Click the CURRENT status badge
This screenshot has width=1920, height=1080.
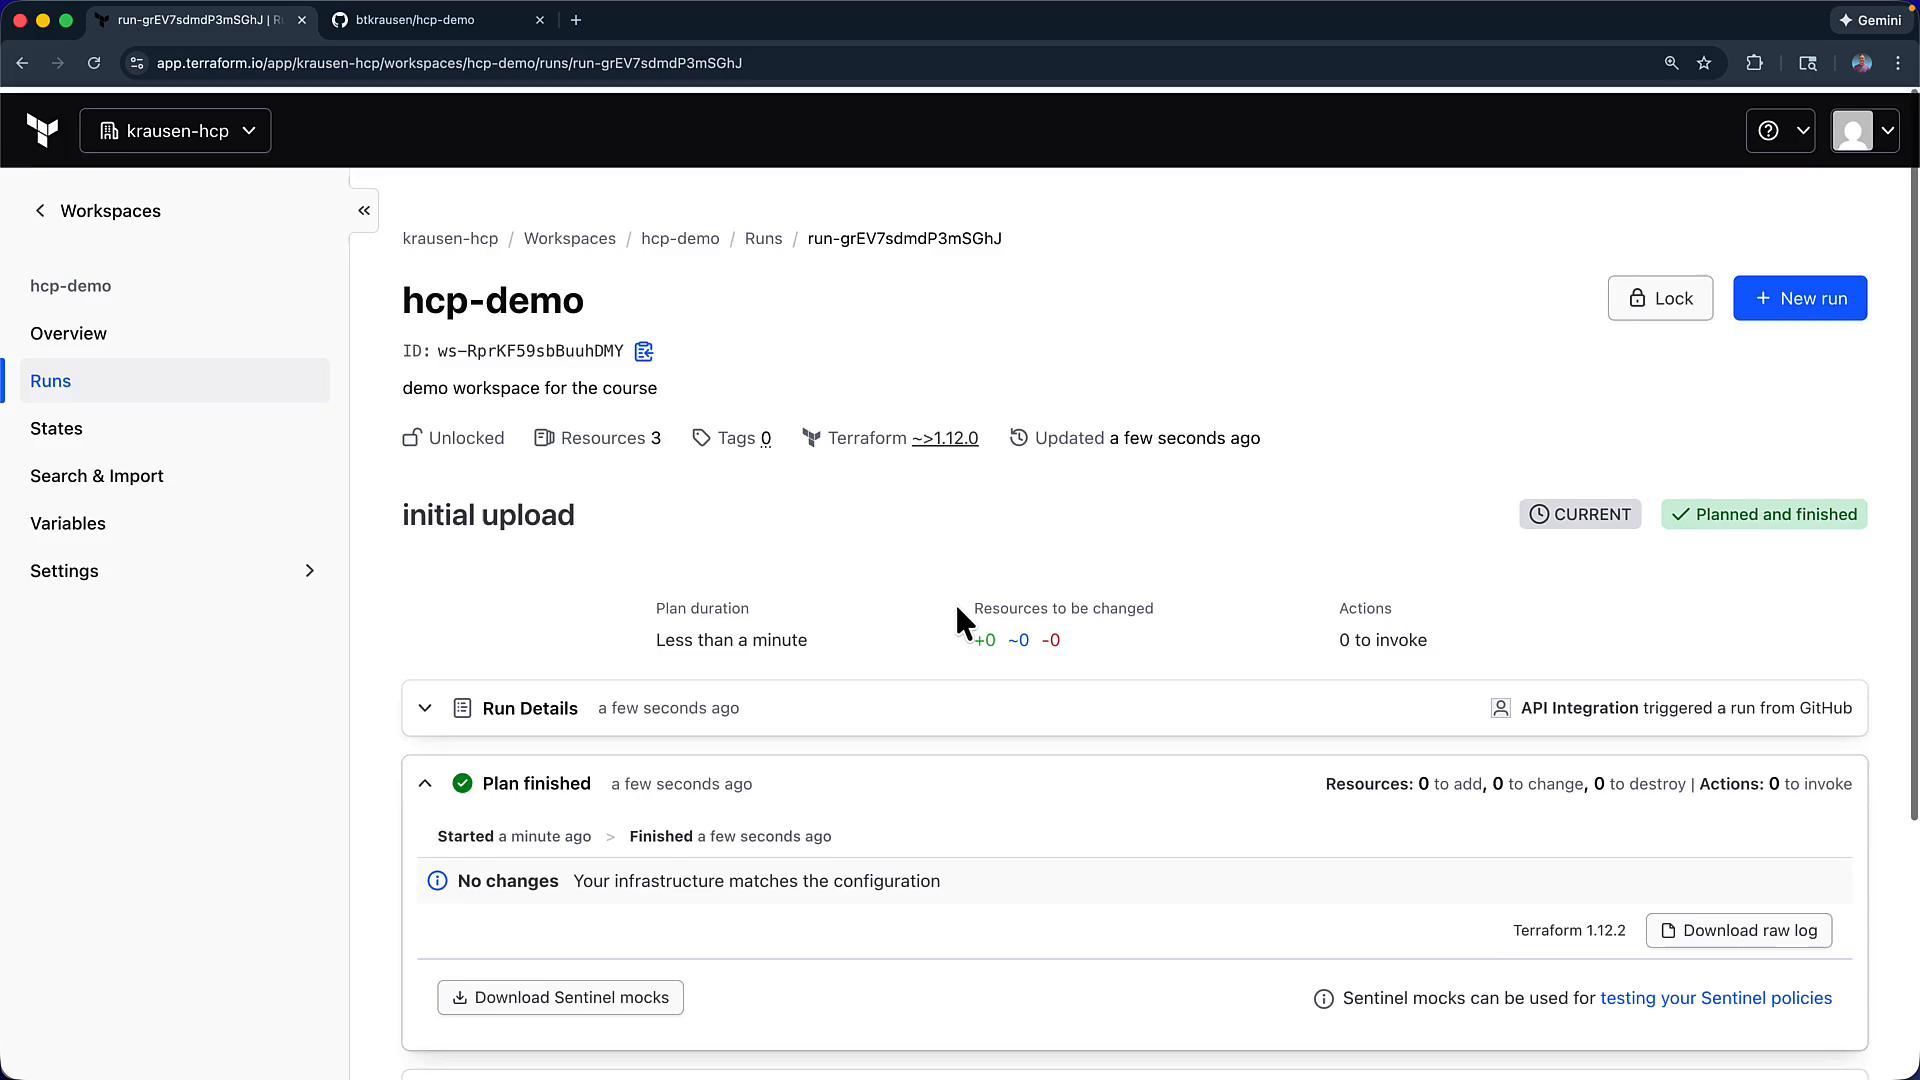click(1580, 515)
